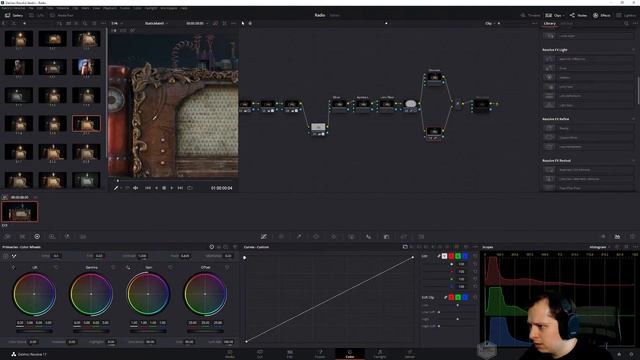Open the Media Pool panel
The width and height of the screenshot is (640, 360).
coord(62,15)
